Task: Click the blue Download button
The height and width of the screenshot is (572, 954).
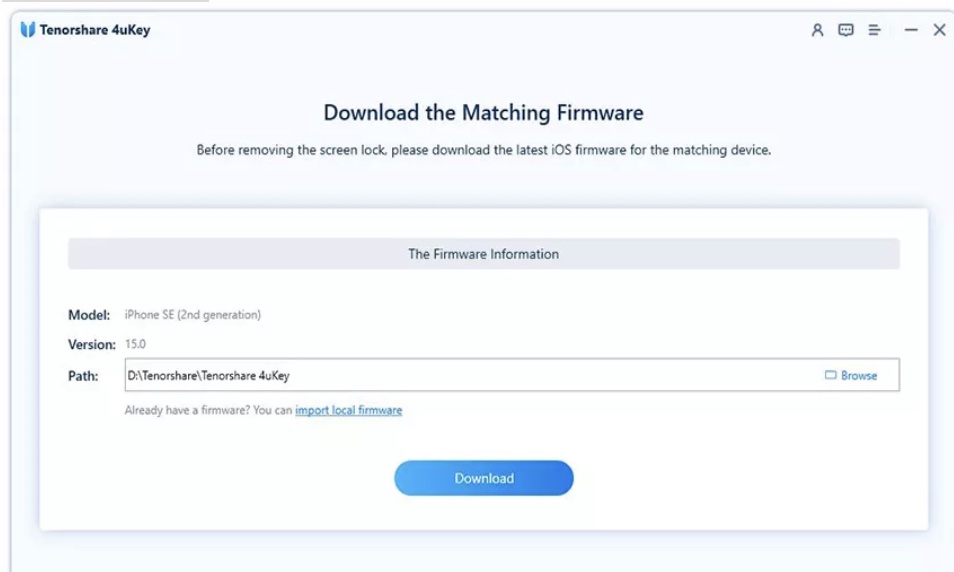Action: [x=484, y=478]
